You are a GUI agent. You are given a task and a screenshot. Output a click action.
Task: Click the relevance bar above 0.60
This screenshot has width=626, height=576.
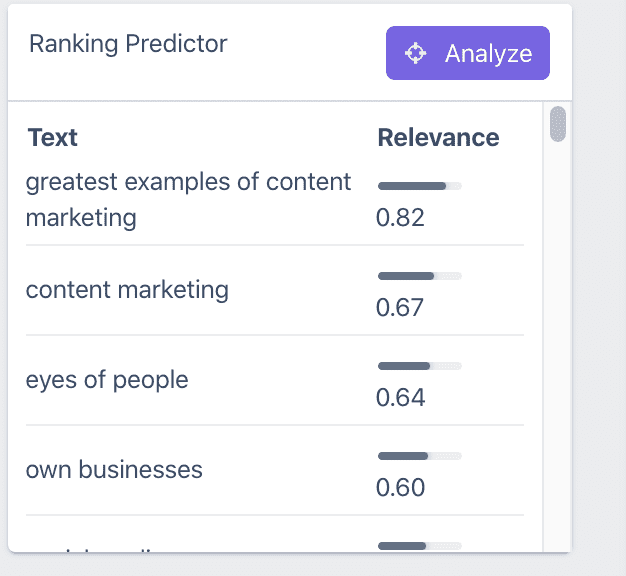pyautogui.click(x=419, y=456)
